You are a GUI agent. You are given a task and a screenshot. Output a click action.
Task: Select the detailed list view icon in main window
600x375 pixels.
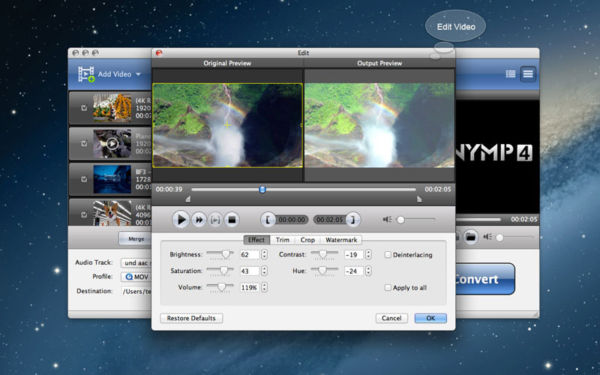528,74
